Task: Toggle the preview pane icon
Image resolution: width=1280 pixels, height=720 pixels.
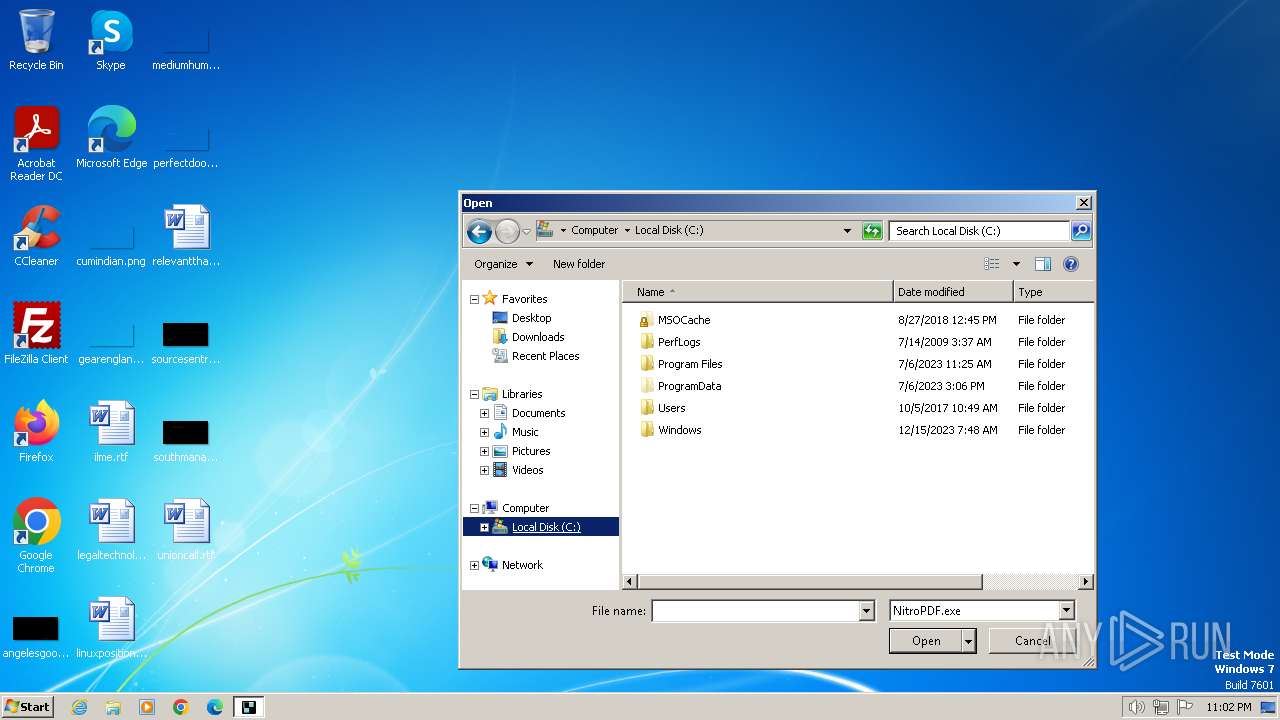Action: (x=1043, y=264)
